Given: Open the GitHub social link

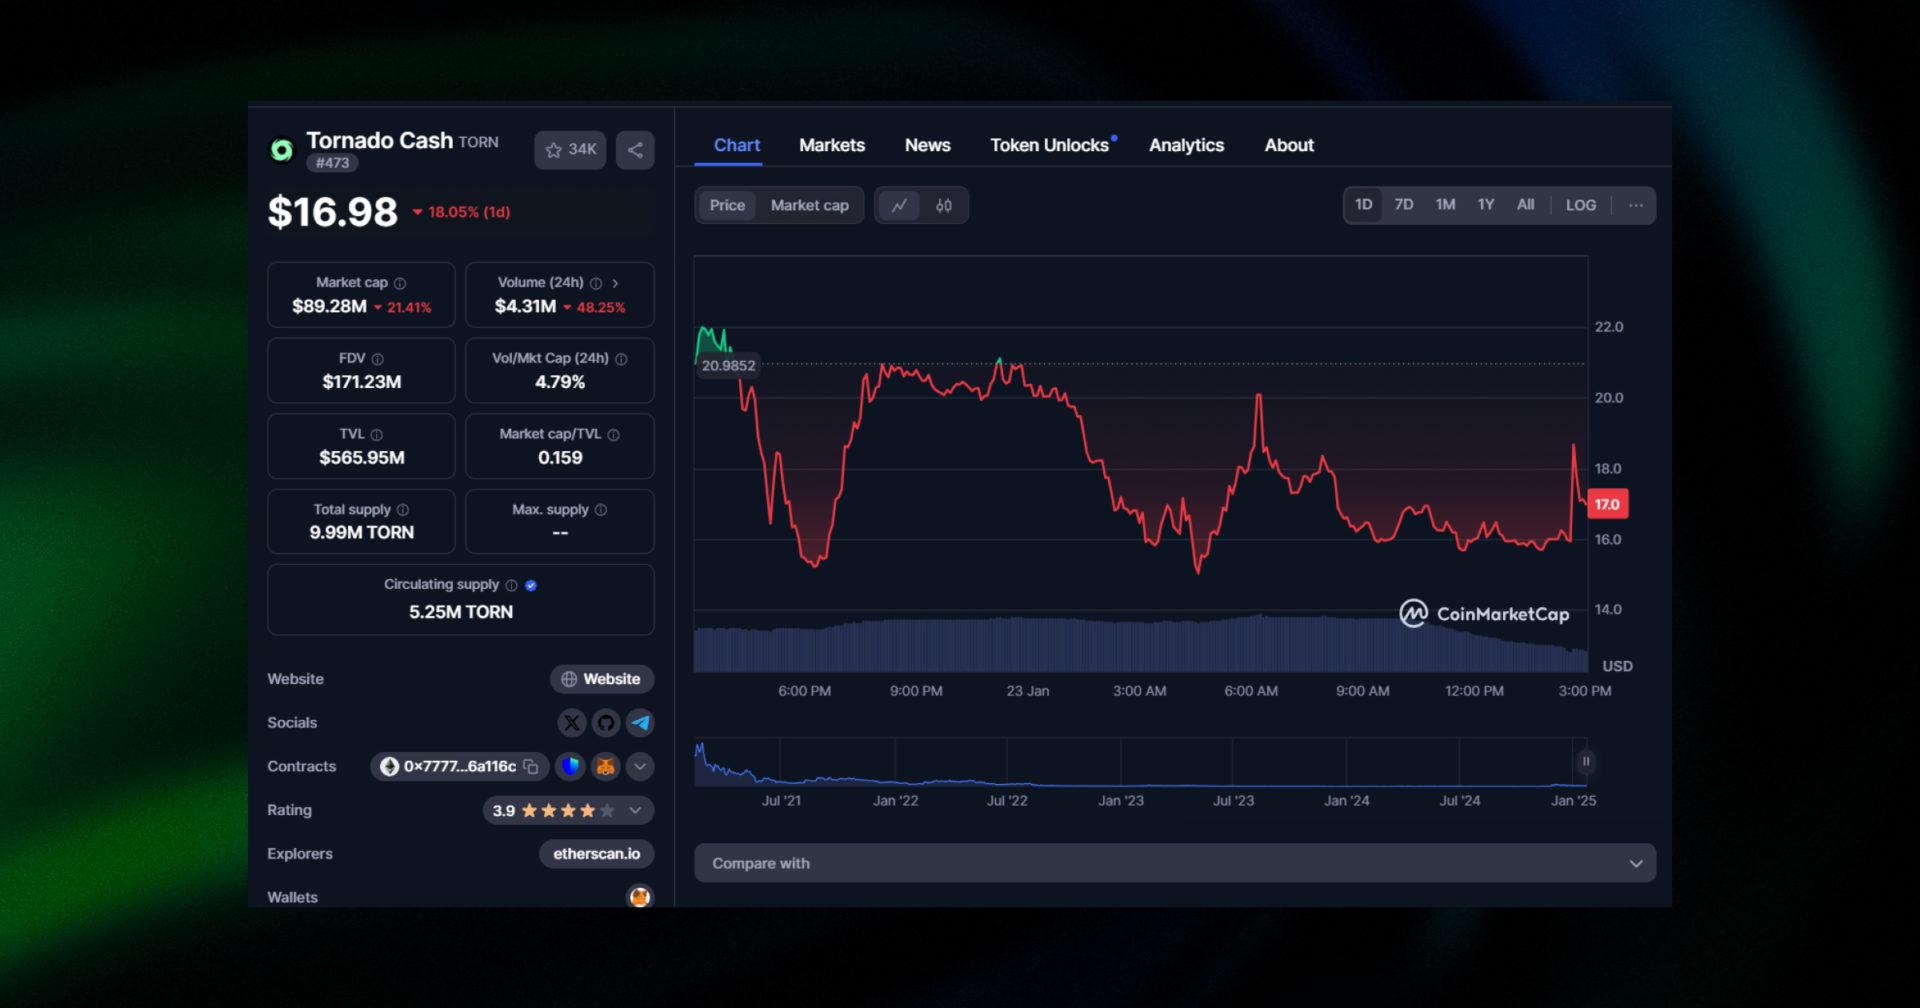Looking at the screenshot, I should (606, 722).
